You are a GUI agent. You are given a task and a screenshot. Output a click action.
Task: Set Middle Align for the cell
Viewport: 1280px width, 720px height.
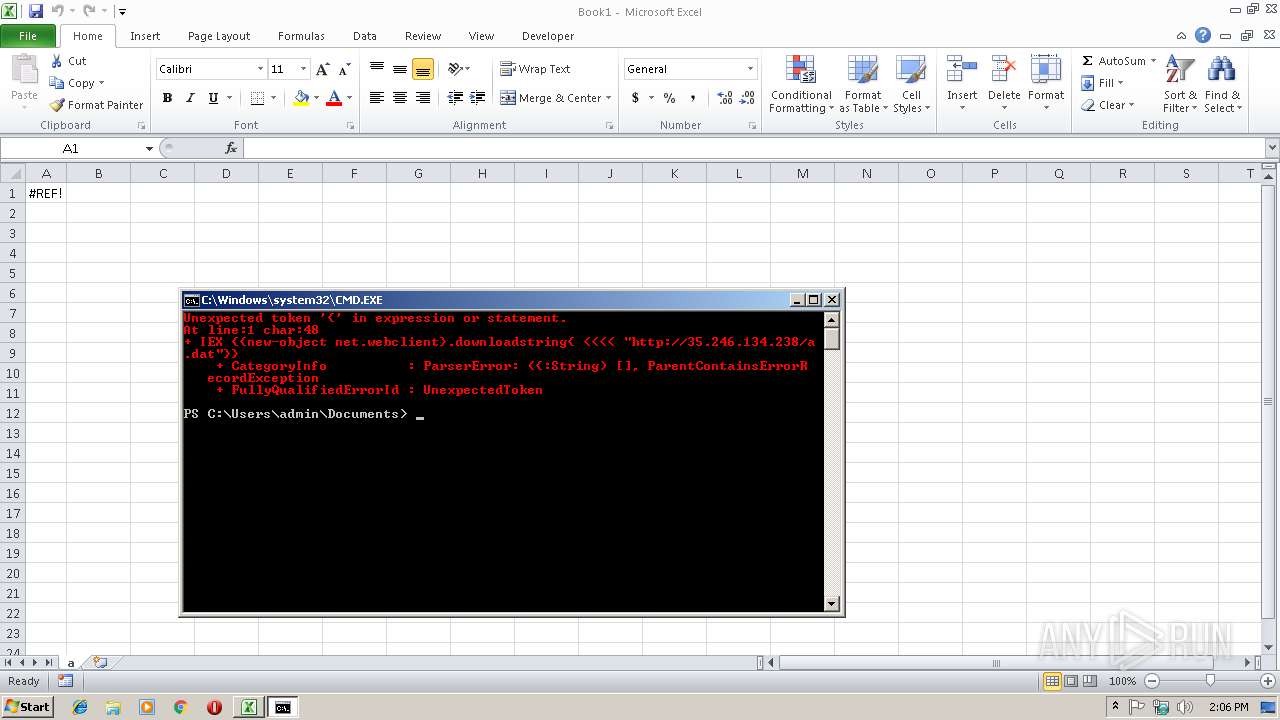coord(400,69)
